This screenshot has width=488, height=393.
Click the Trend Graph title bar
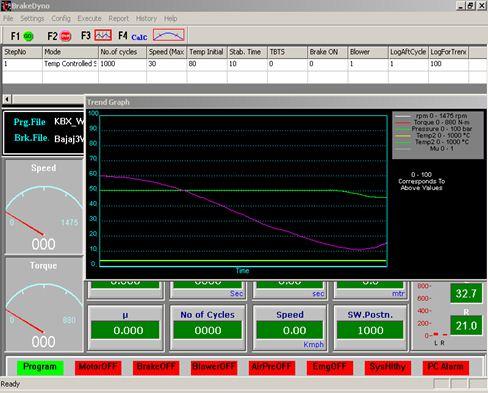(x=286, y=102)
